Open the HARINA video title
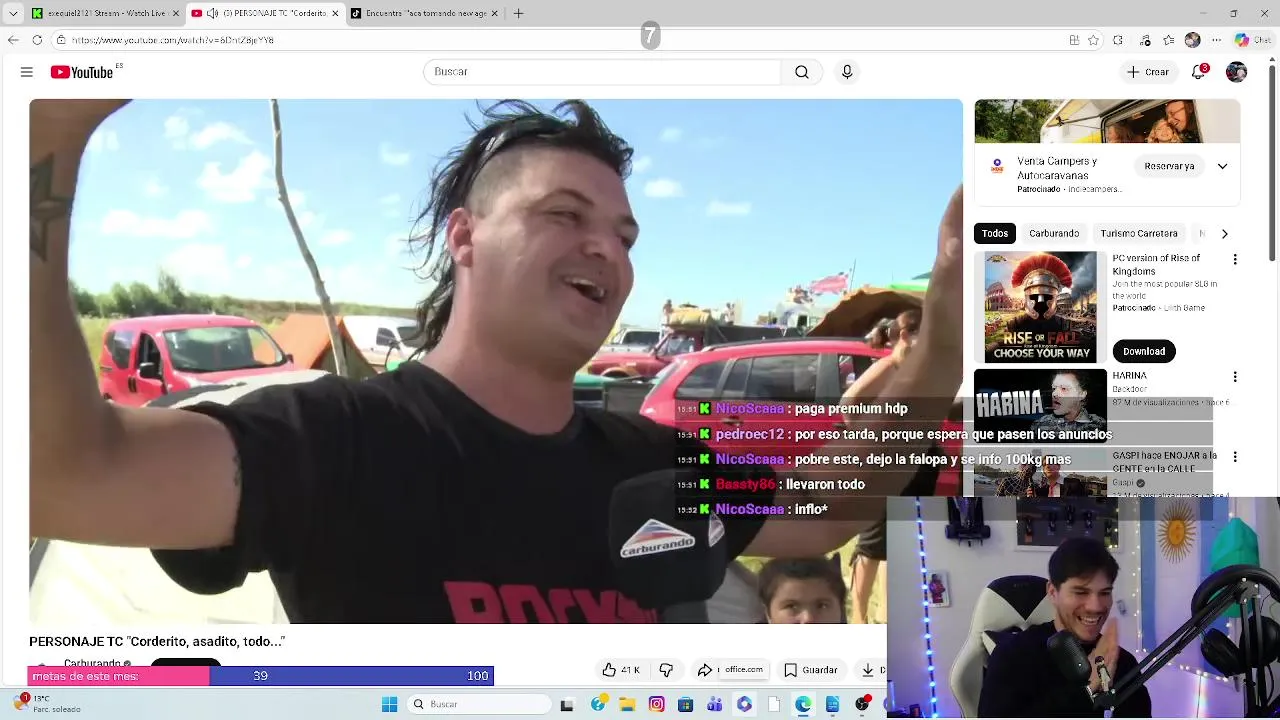1280x720 pixels. (1129, 376)
